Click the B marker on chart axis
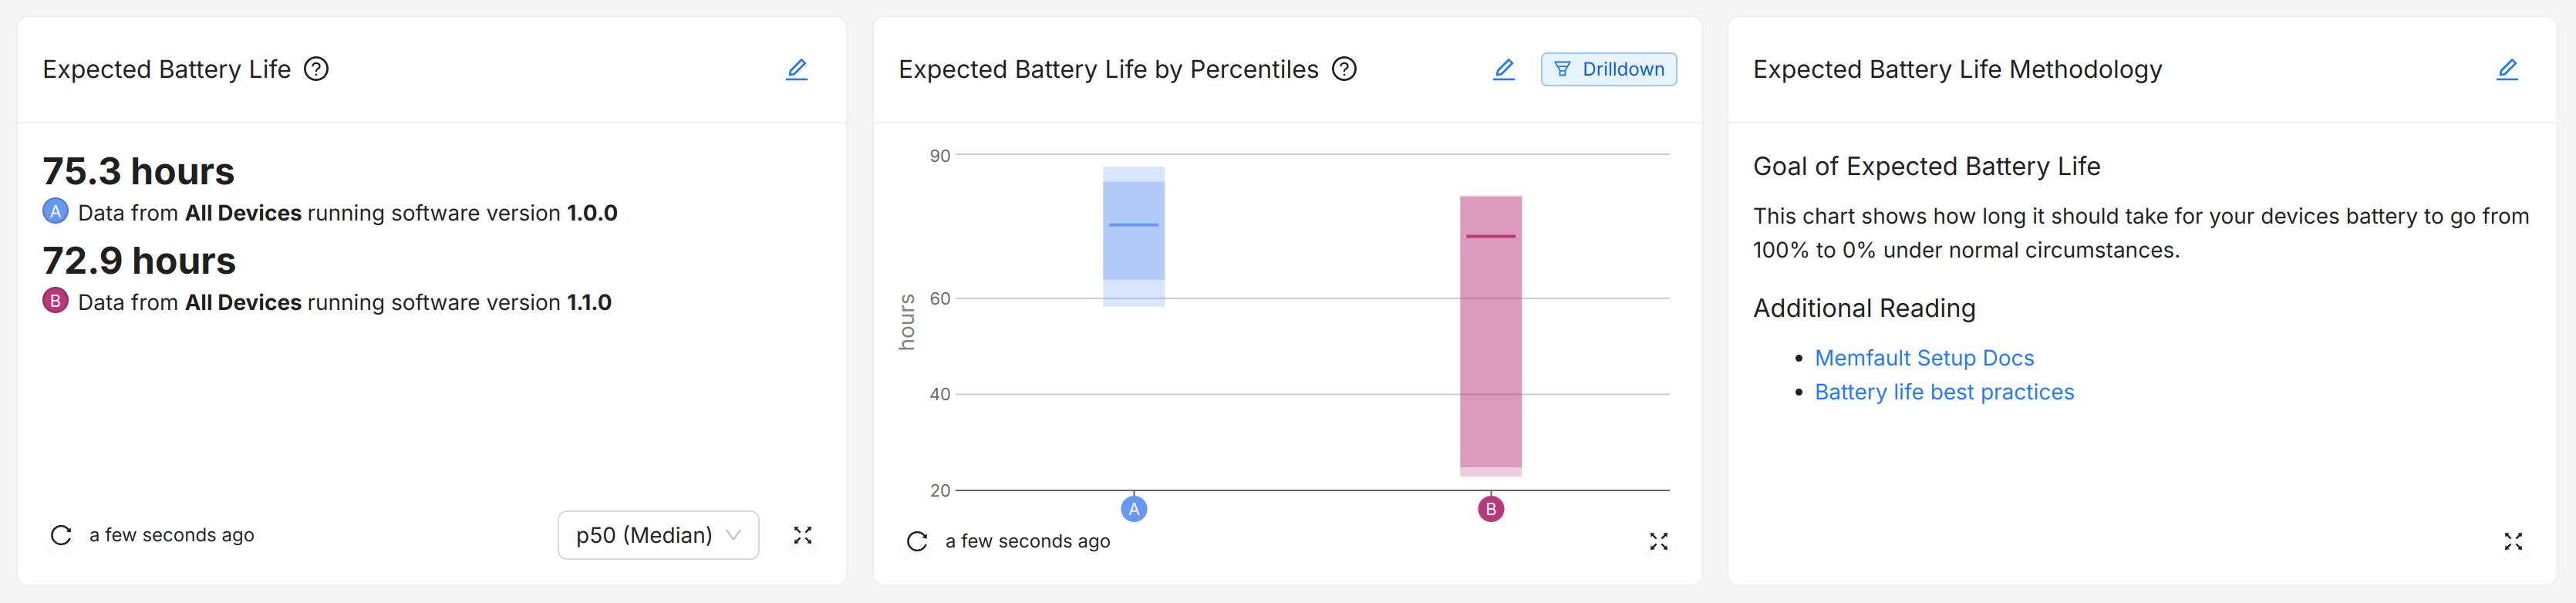Screen dimensions: 2576x603 point(1490,509)
